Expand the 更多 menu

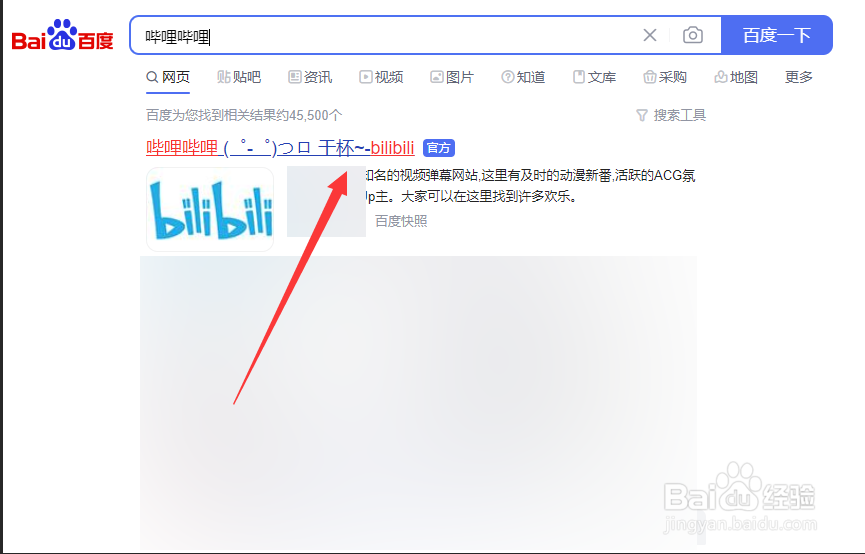click(799, 77)
